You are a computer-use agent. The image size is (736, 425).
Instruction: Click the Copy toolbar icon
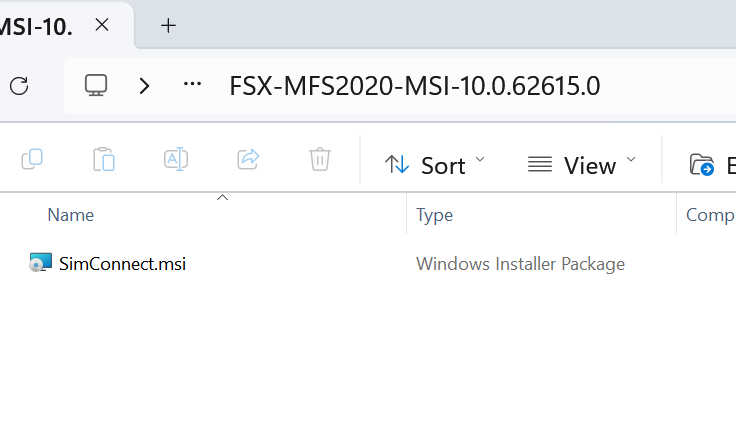click(32, 159)
